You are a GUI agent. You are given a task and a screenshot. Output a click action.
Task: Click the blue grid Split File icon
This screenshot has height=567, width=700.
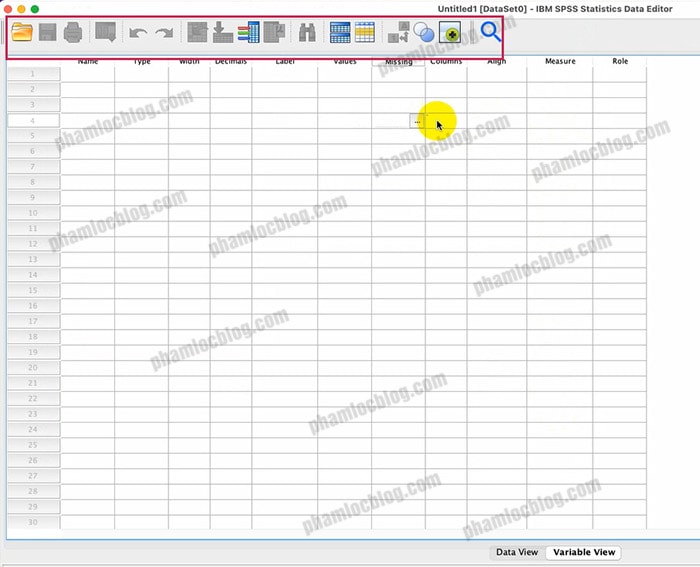point(340,32)
